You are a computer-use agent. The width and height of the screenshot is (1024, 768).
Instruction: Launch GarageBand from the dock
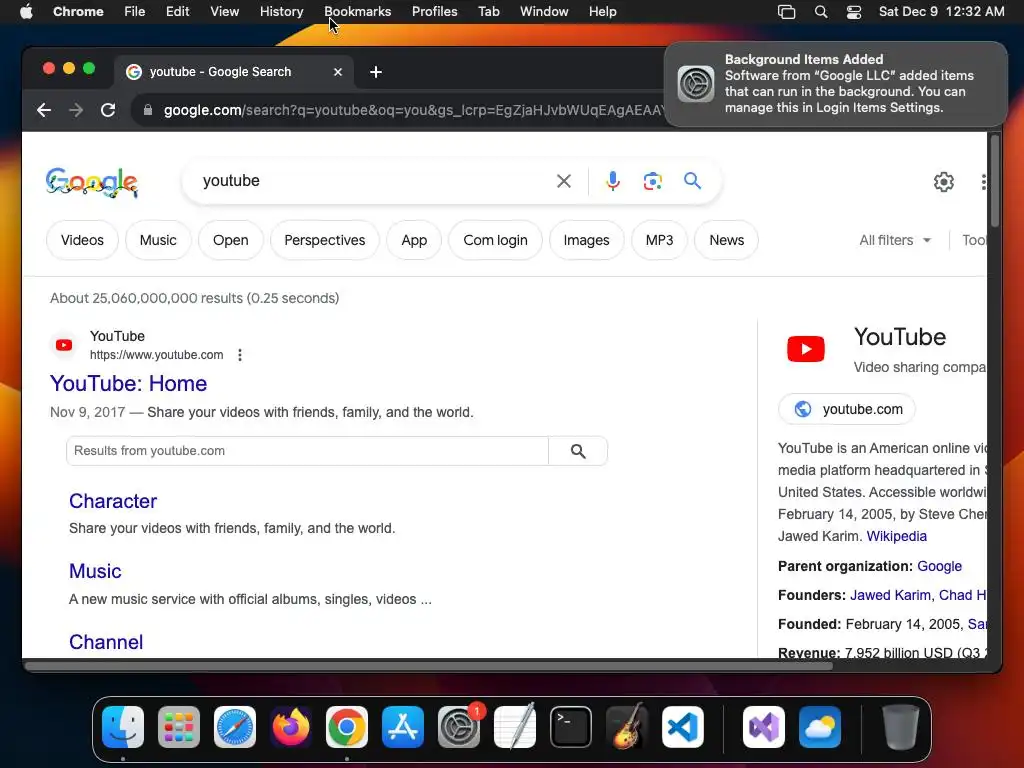point(626,727)
